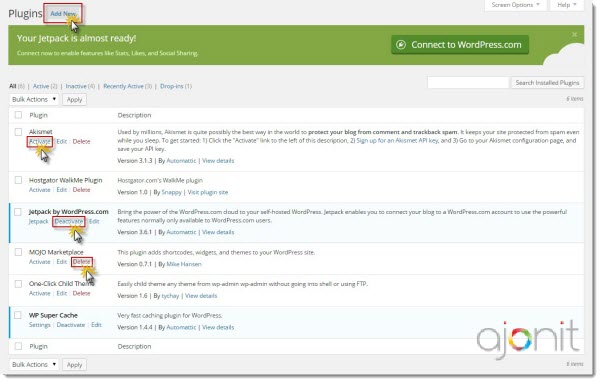Filter plugins by Inactive

pyautogui.click(x=76, y=86)
